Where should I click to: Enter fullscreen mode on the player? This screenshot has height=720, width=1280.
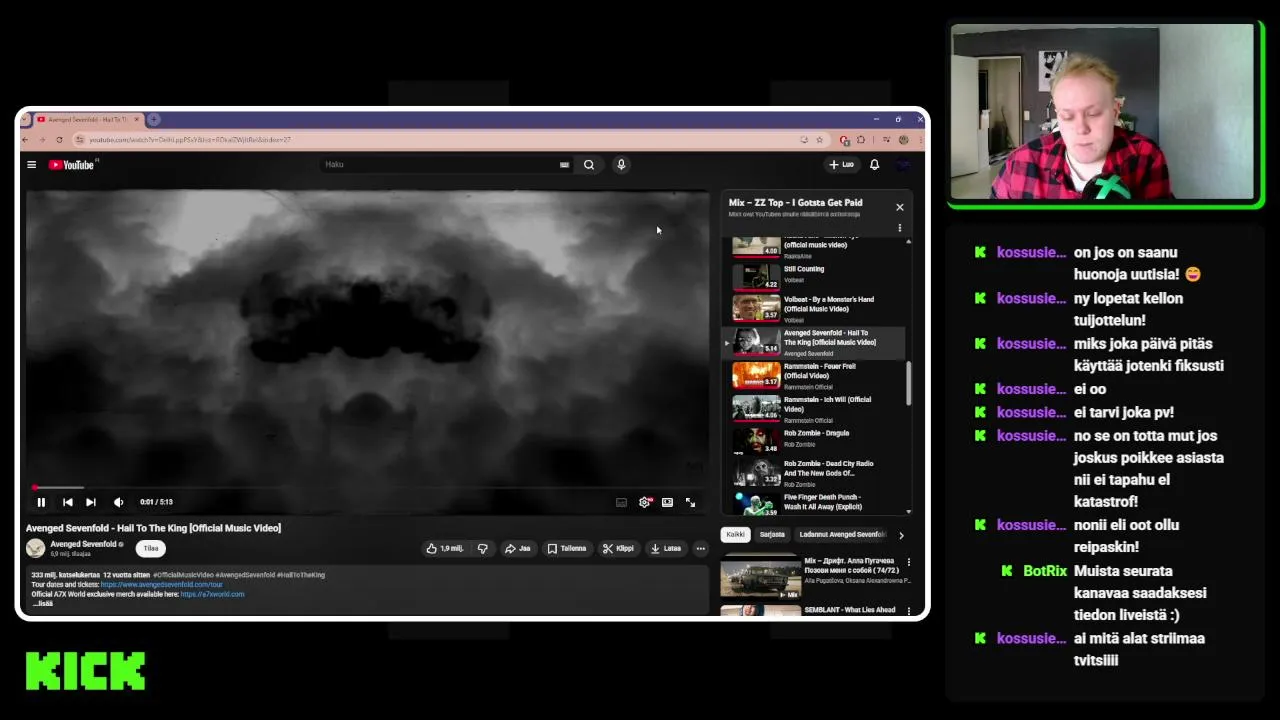(x=690, y=502)
